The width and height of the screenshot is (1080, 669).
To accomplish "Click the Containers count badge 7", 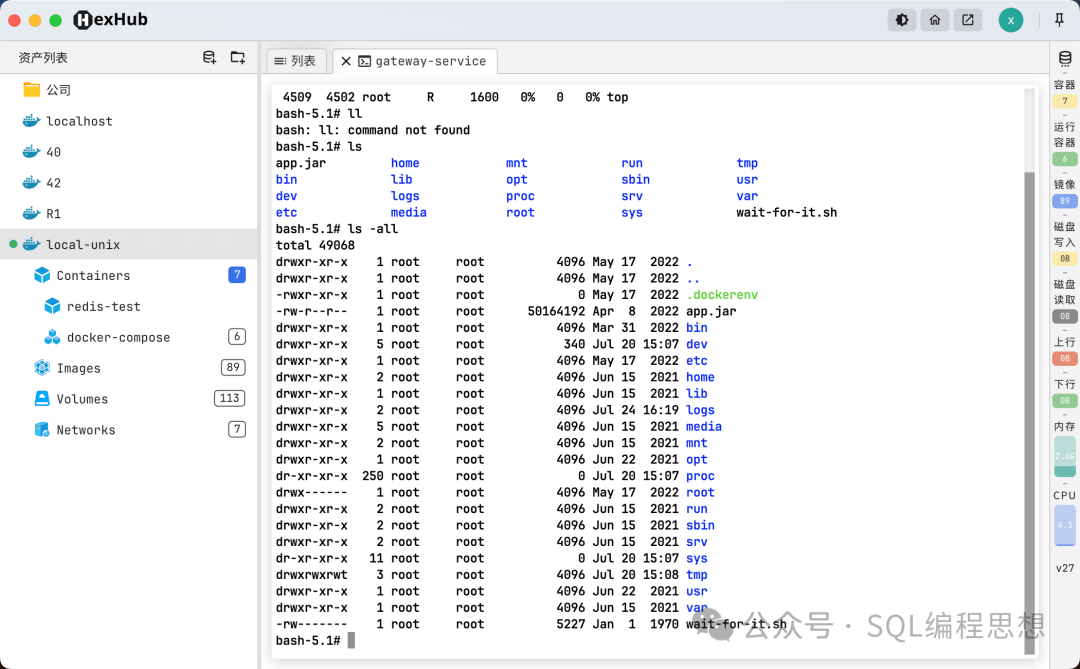I will pyautogui.click(x=237, y=275).
